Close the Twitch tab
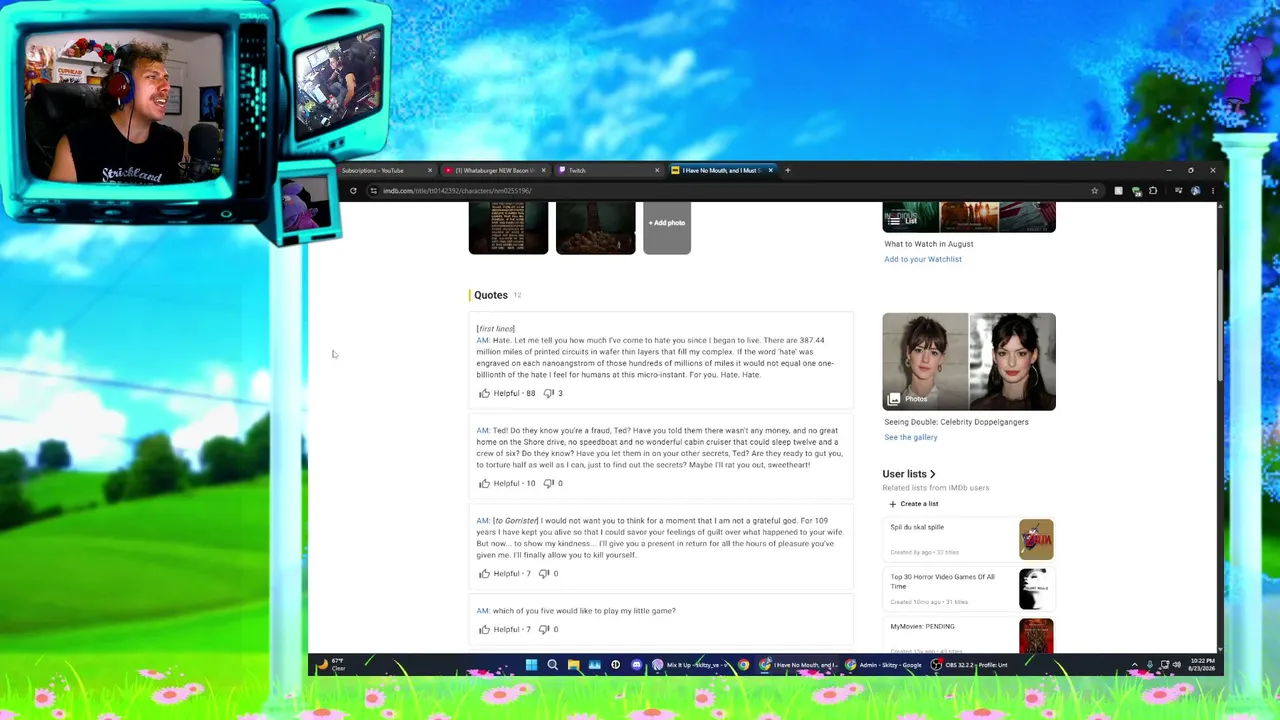This screenshot has height=720, width=1280. point(657,171)
